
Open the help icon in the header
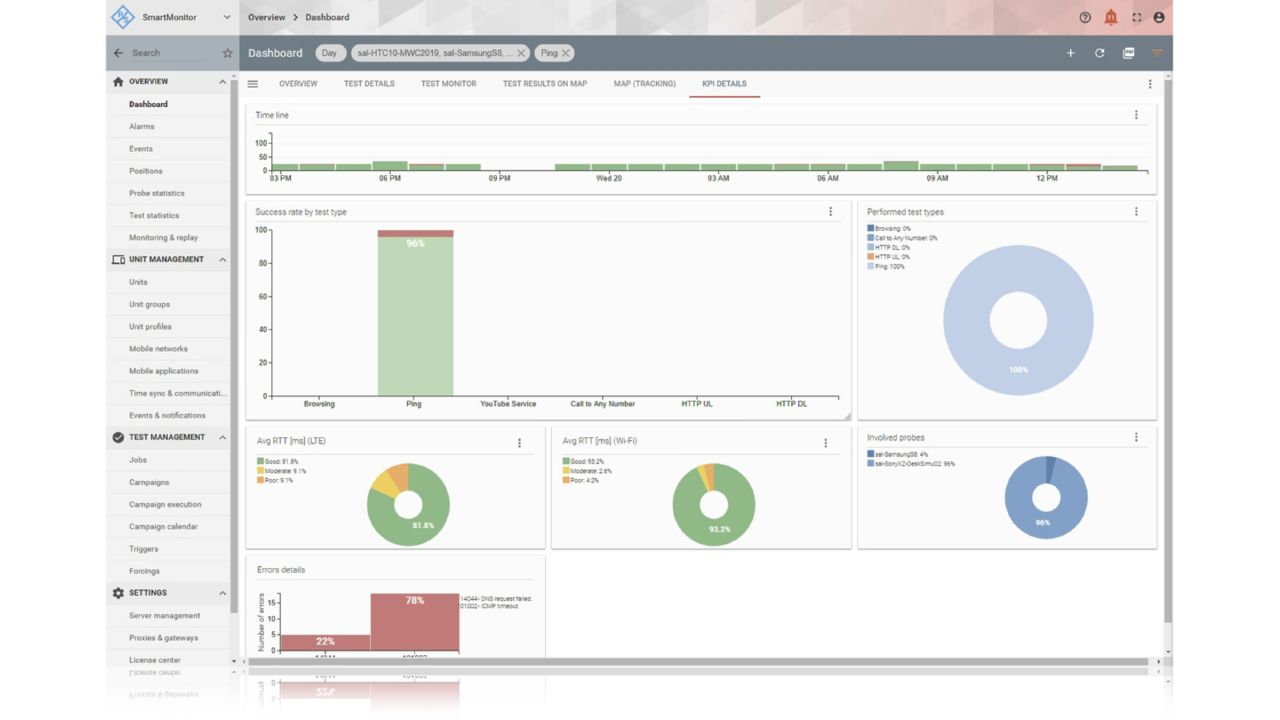pos(1085,18)
